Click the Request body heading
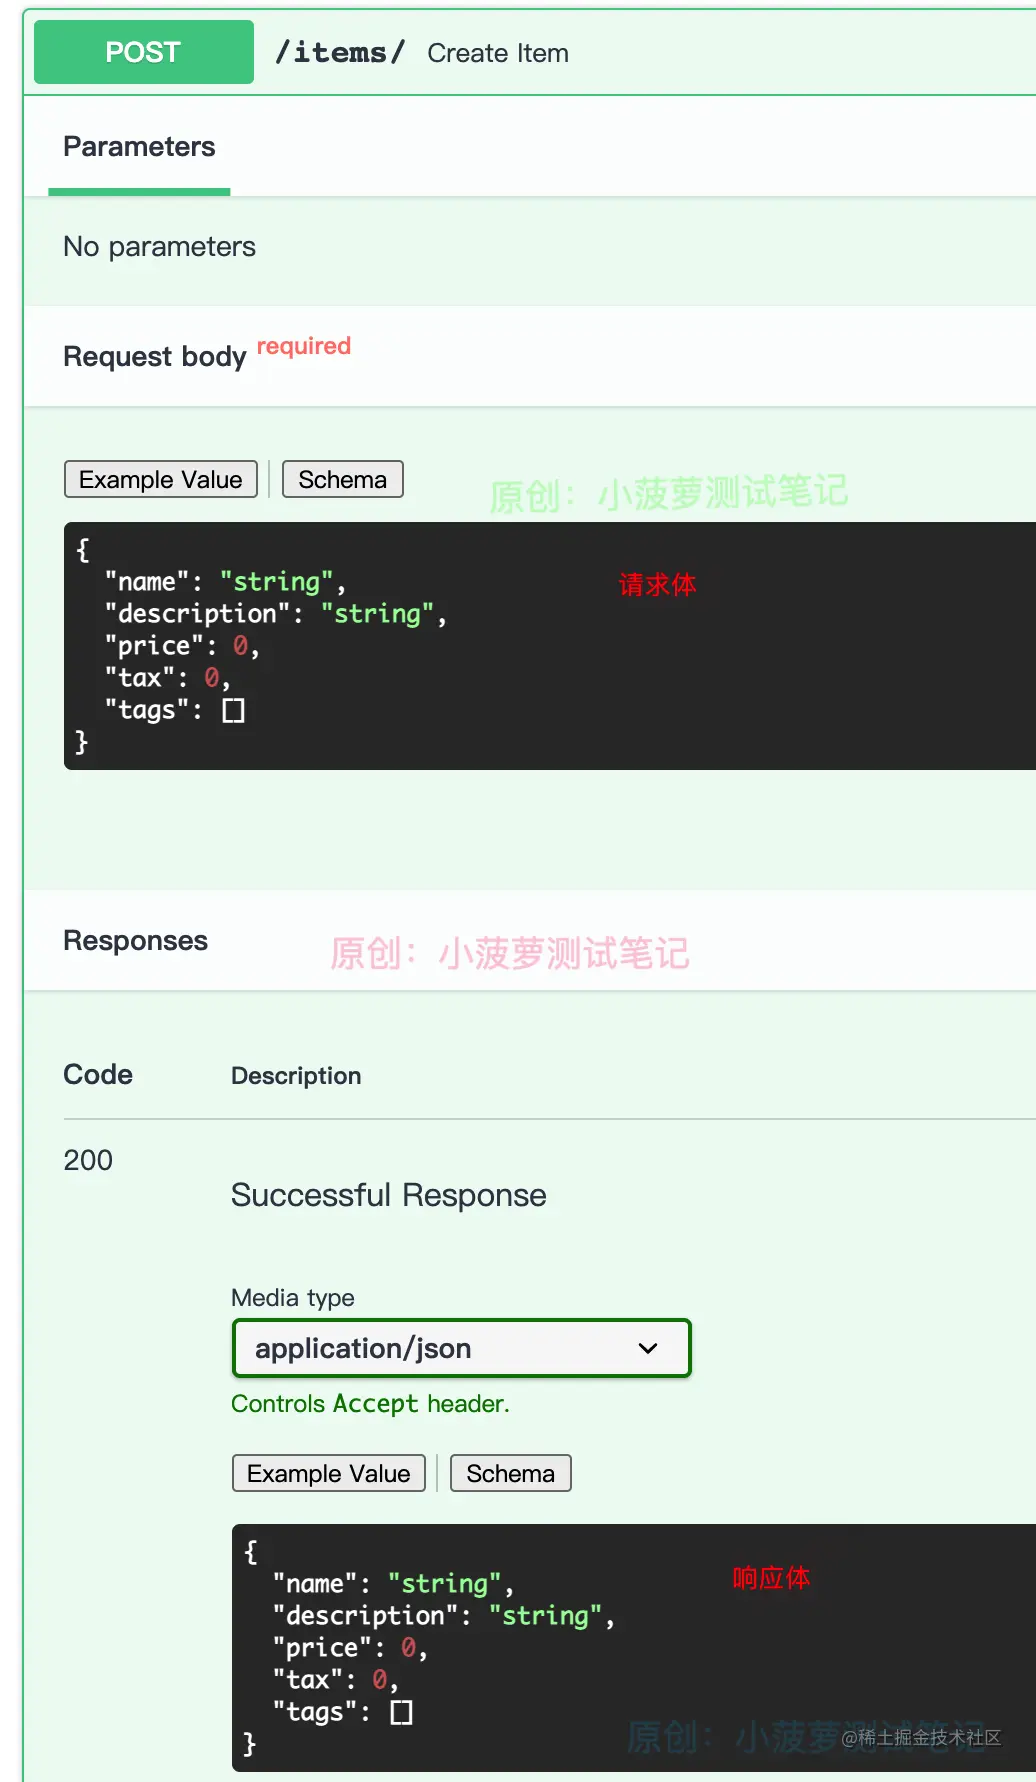The image size is (1036, 1782). coord(155,356)
